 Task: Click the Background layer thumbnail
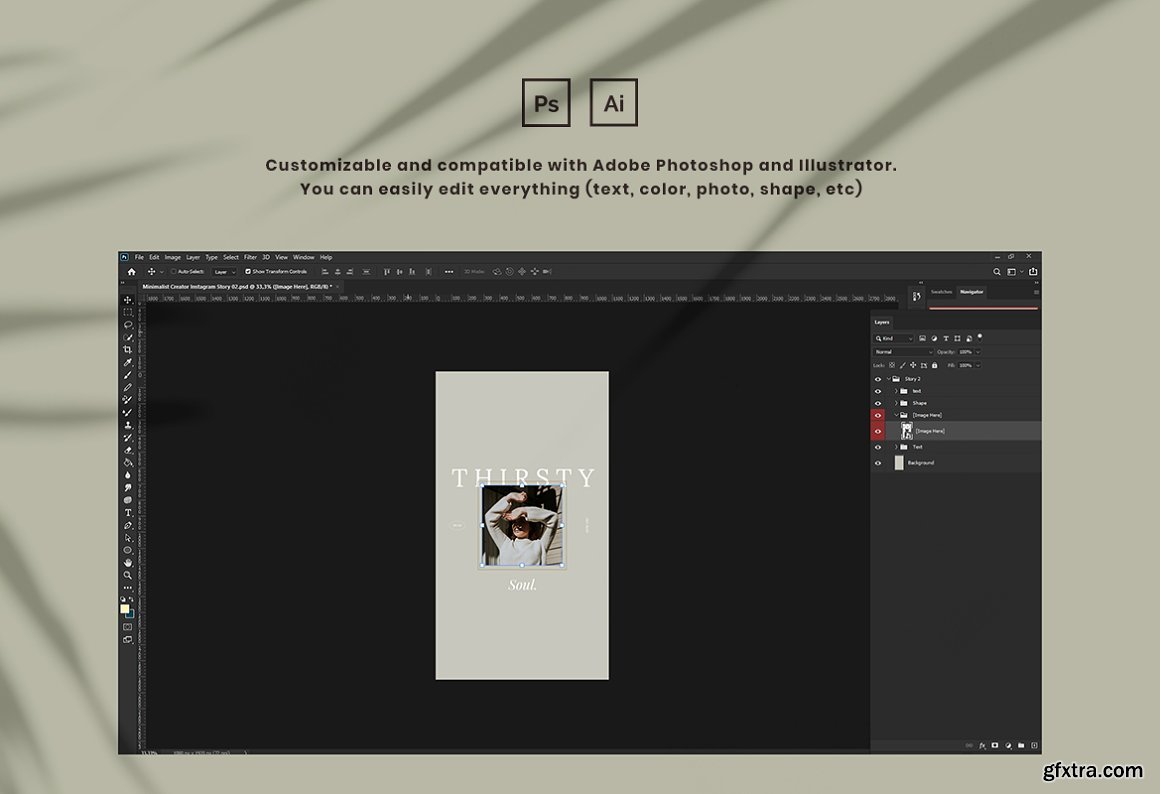click(899, 463)
